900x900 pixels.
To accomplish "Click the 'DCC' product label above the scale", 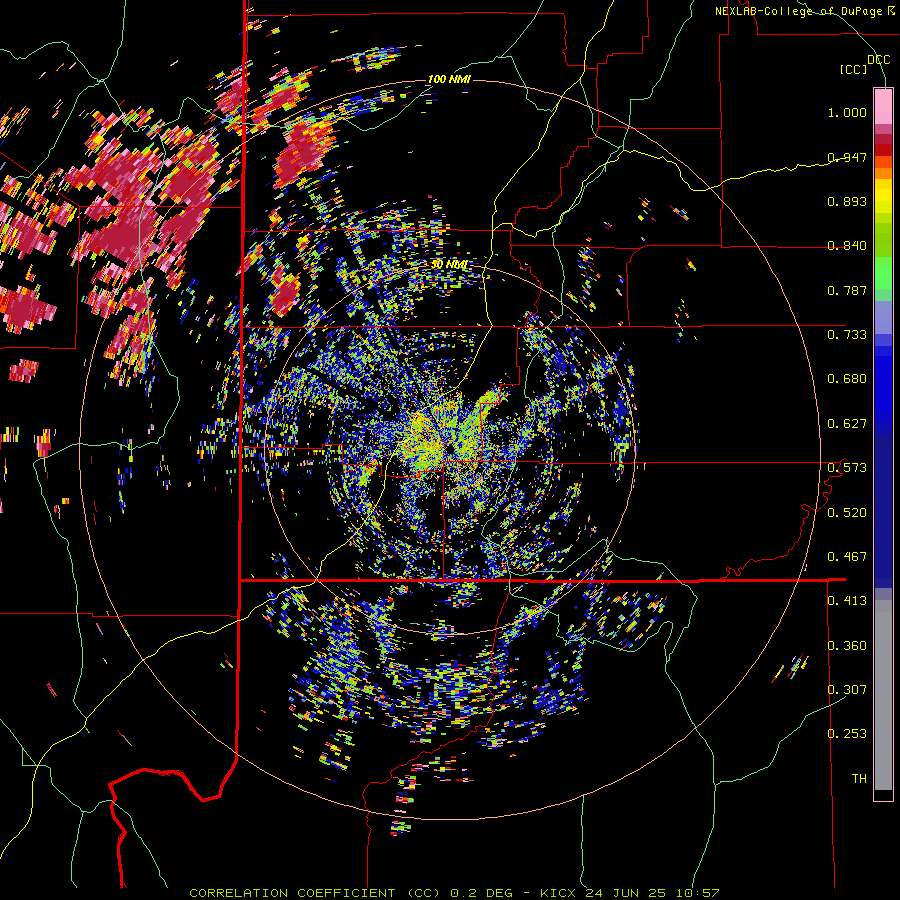I will tap(878, 60).
